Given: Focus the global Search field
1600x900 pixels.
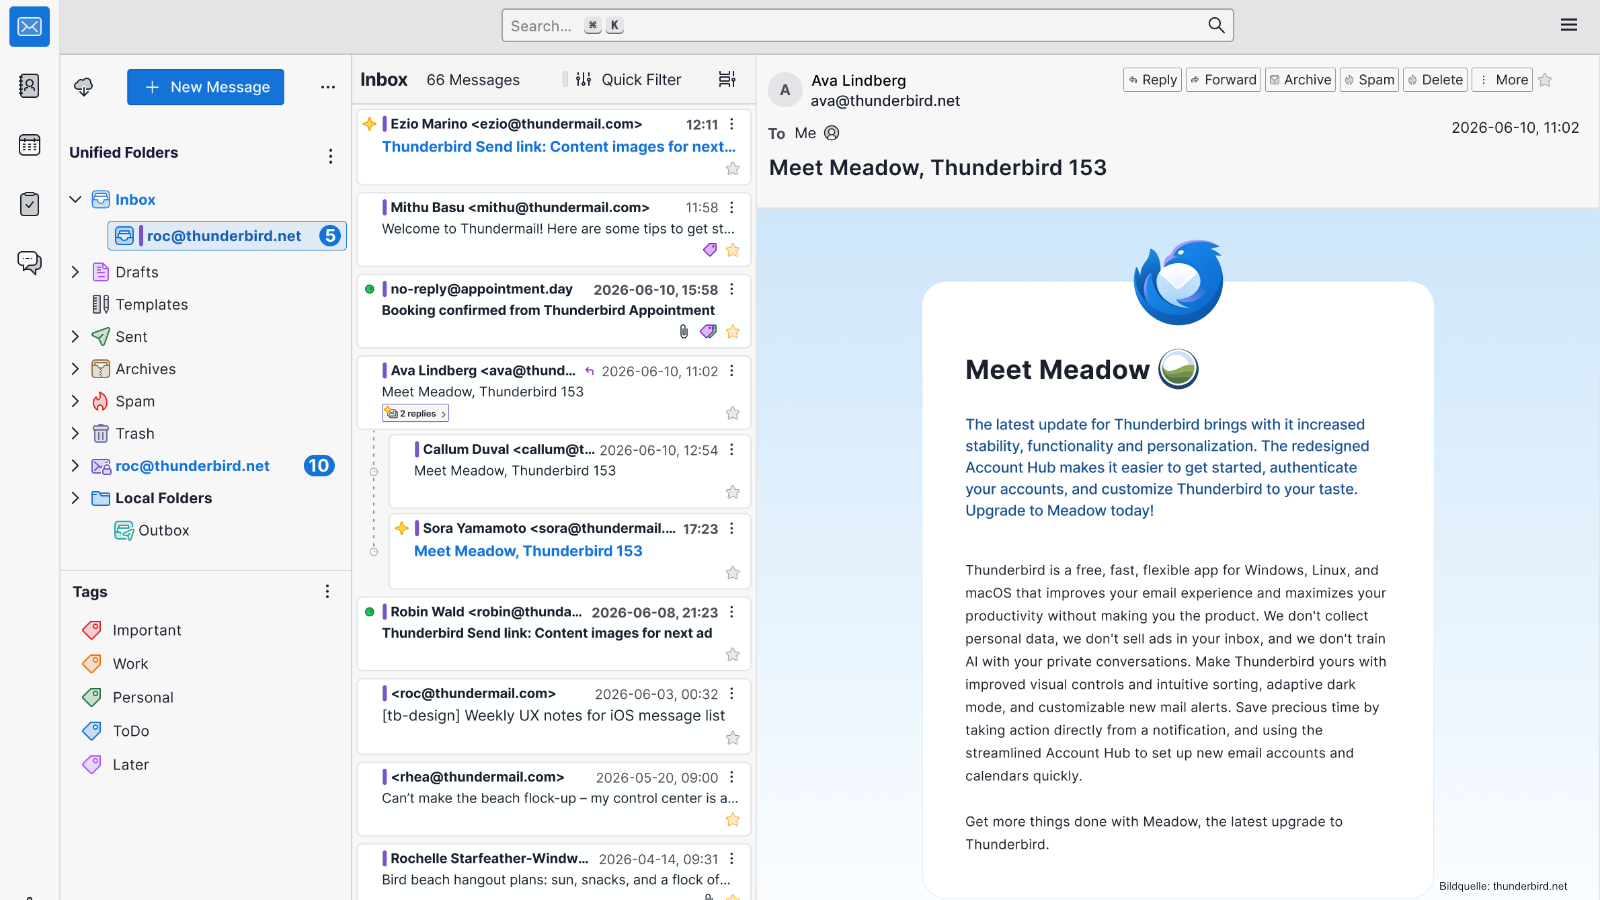Looking at the screenshot, I should (868, 25).
